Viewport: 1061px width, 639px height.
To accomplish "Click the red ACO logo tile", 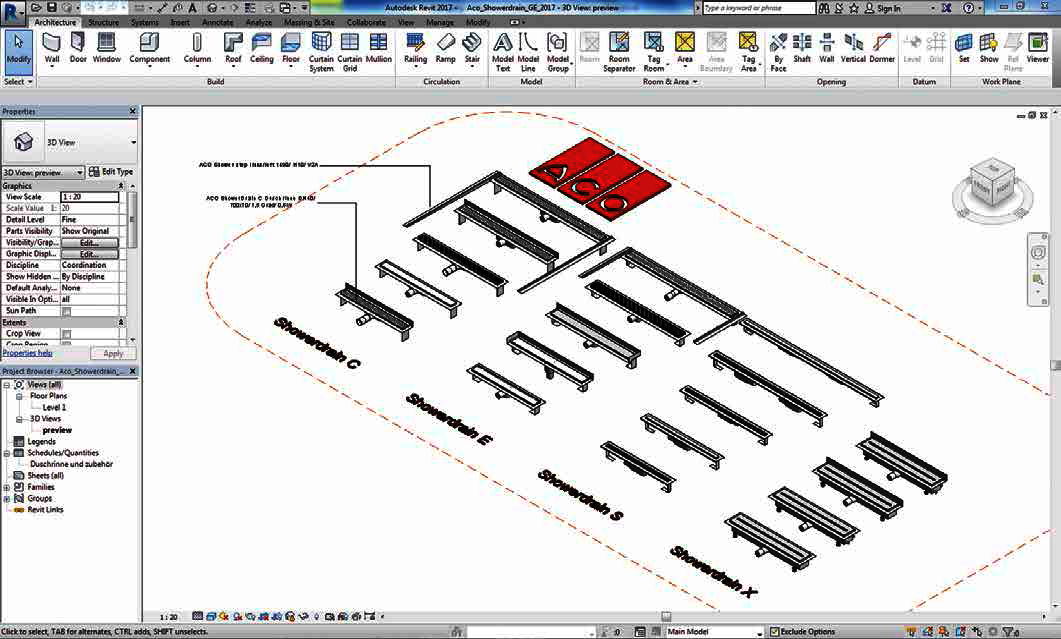I will point(600,179).
